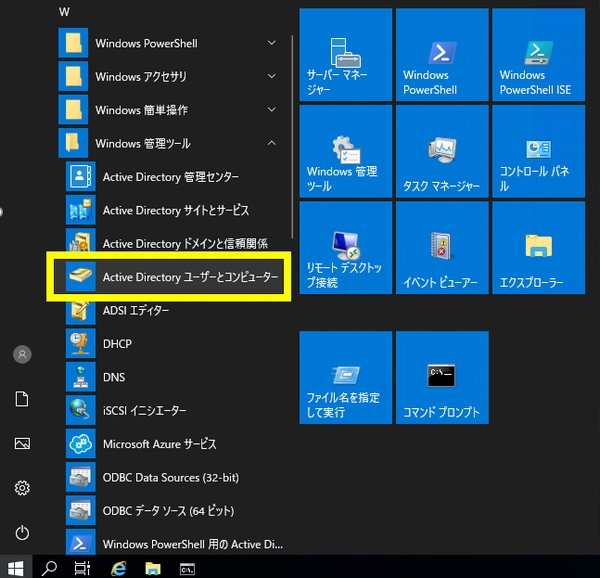Open the タスク マネージャー tile
600x578 pixels.
(442, 151)
